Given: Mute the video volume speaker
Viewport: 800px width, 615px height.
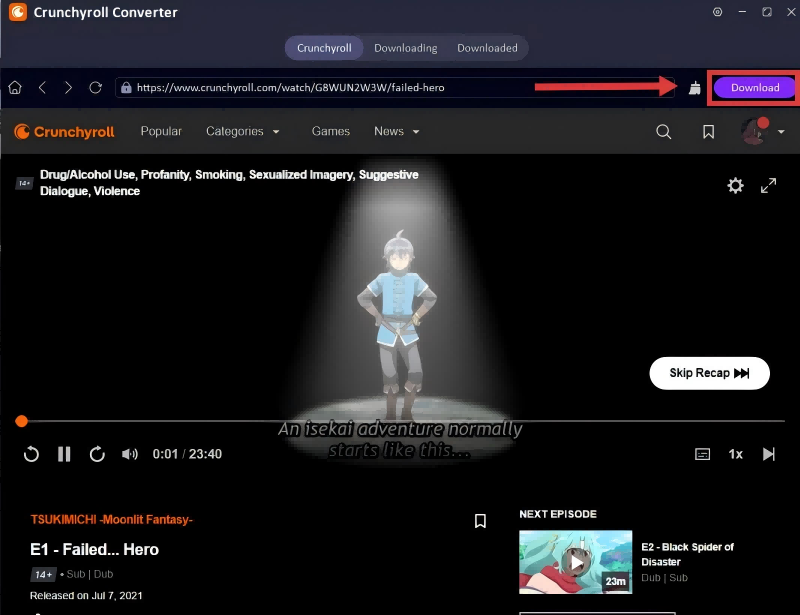Looking at the screenshot, I should click(130, 454).
